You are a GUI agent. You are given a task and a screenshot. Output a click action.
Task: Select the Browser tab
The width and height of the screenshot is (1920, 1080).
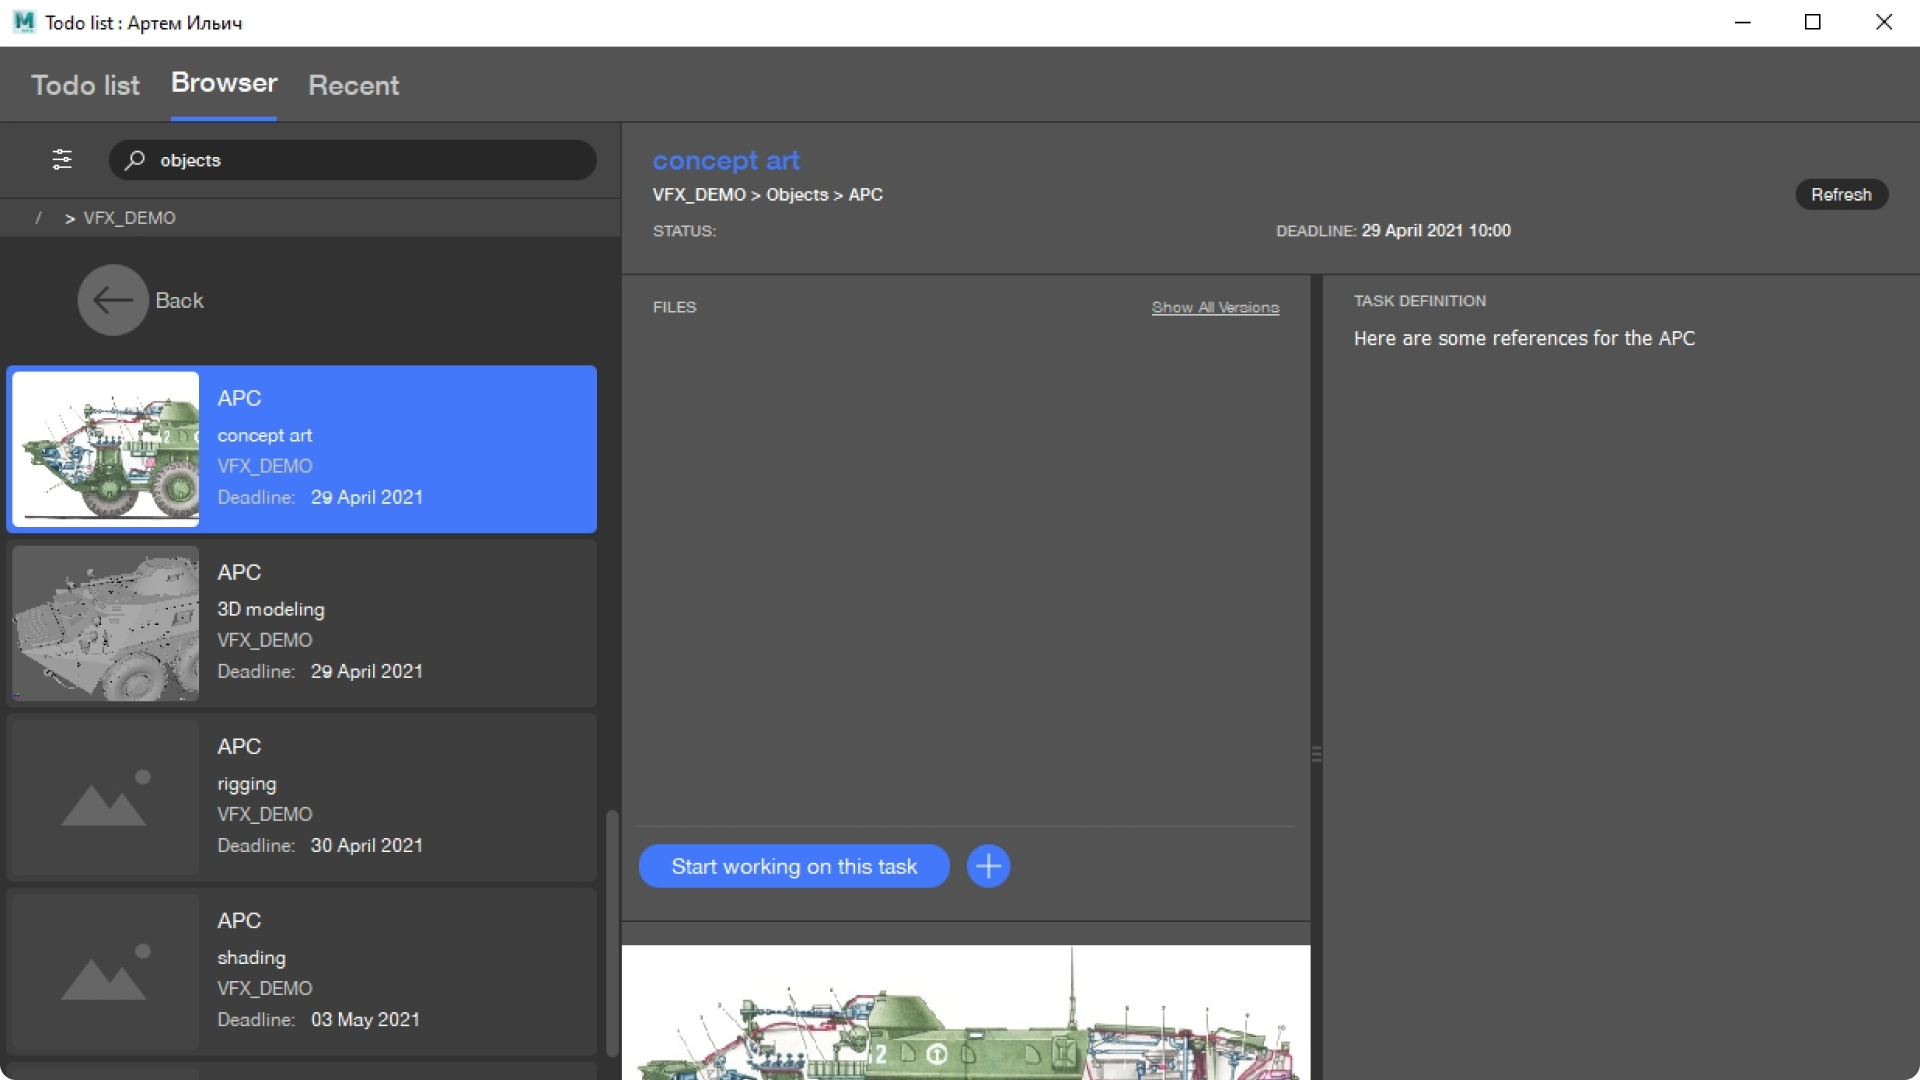click(224, 83)
